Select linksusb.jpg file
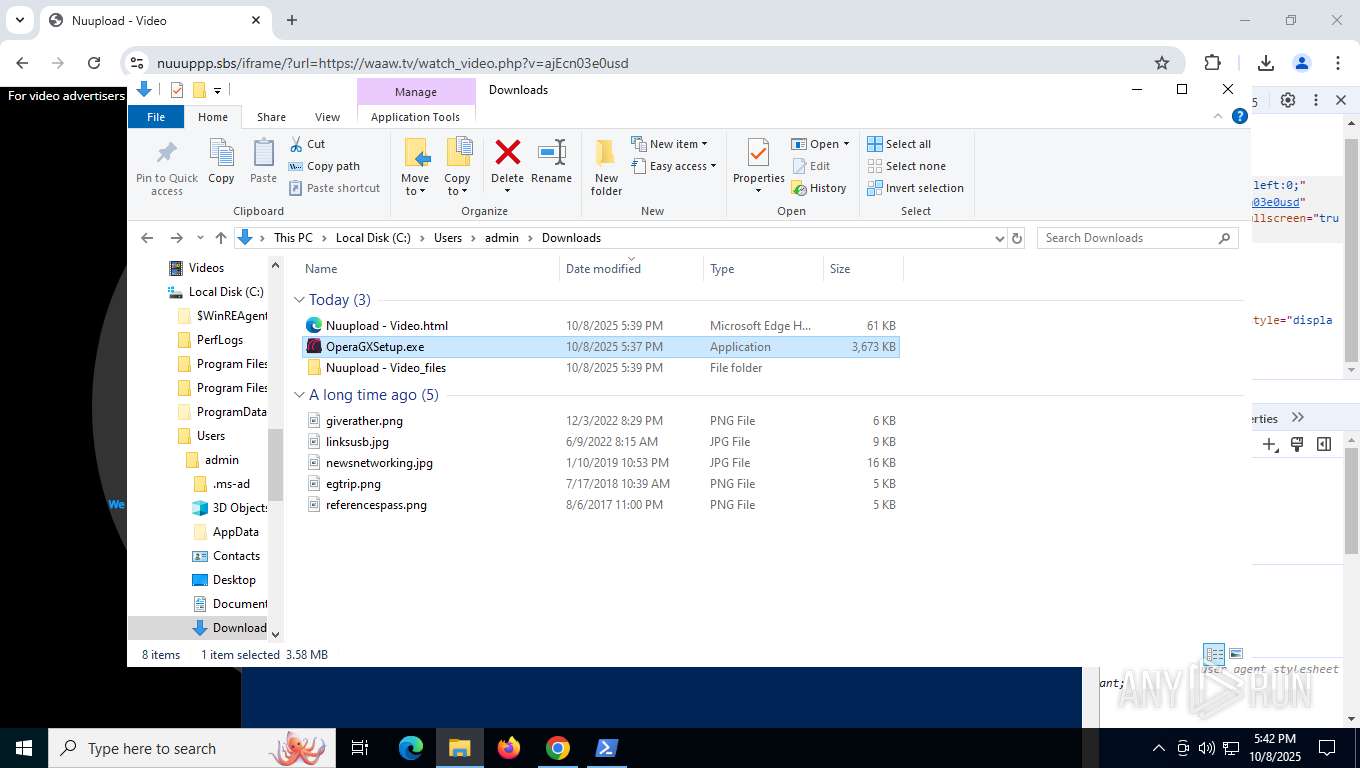The image size is (1360, 768). 600,442
